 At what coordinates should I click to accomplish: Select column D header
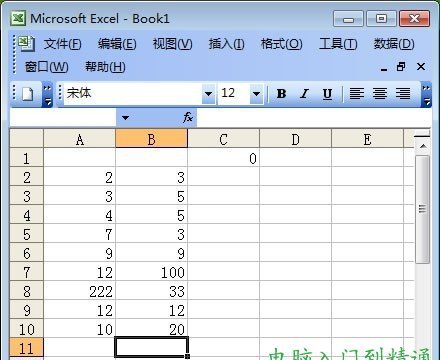[296, 139]
